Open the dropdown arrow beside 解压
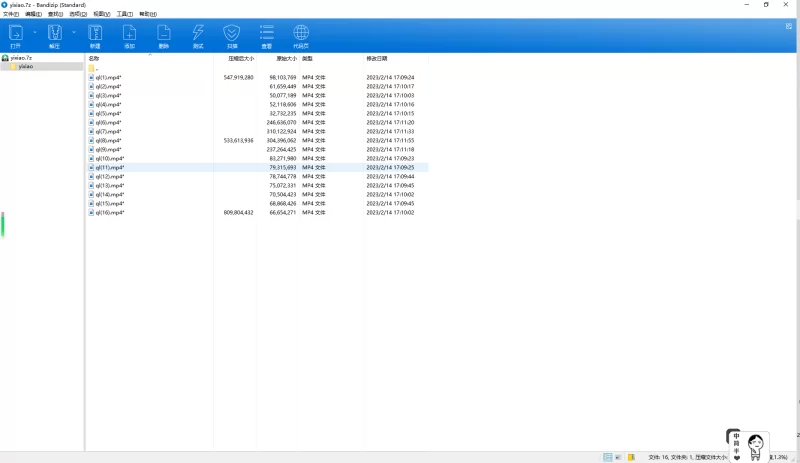Viewport: 800px width, 463px height. (73, 33)
